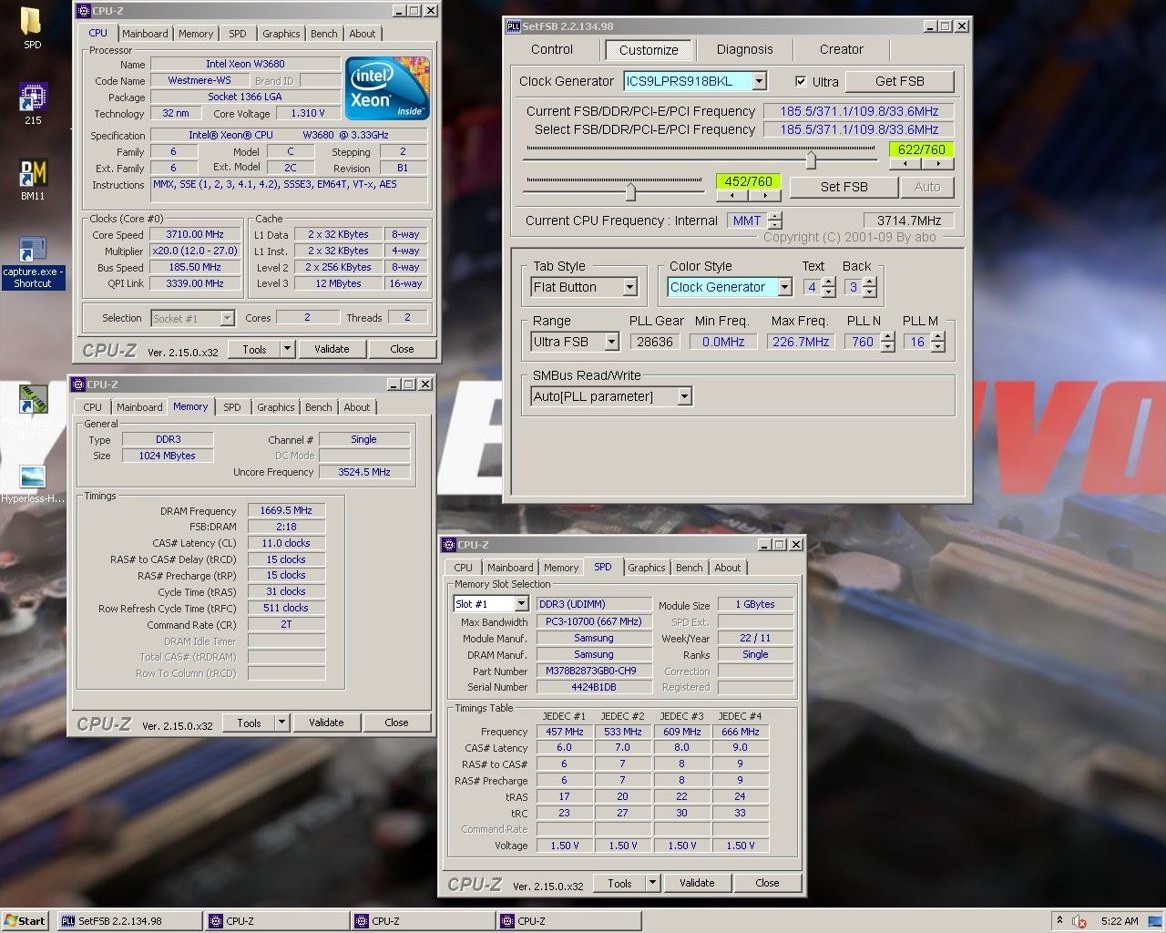Viewport: 1166px width, 933px height.
Task: Open the About tab in CPU-Z CPU window
Action: [x=362, y=33]
